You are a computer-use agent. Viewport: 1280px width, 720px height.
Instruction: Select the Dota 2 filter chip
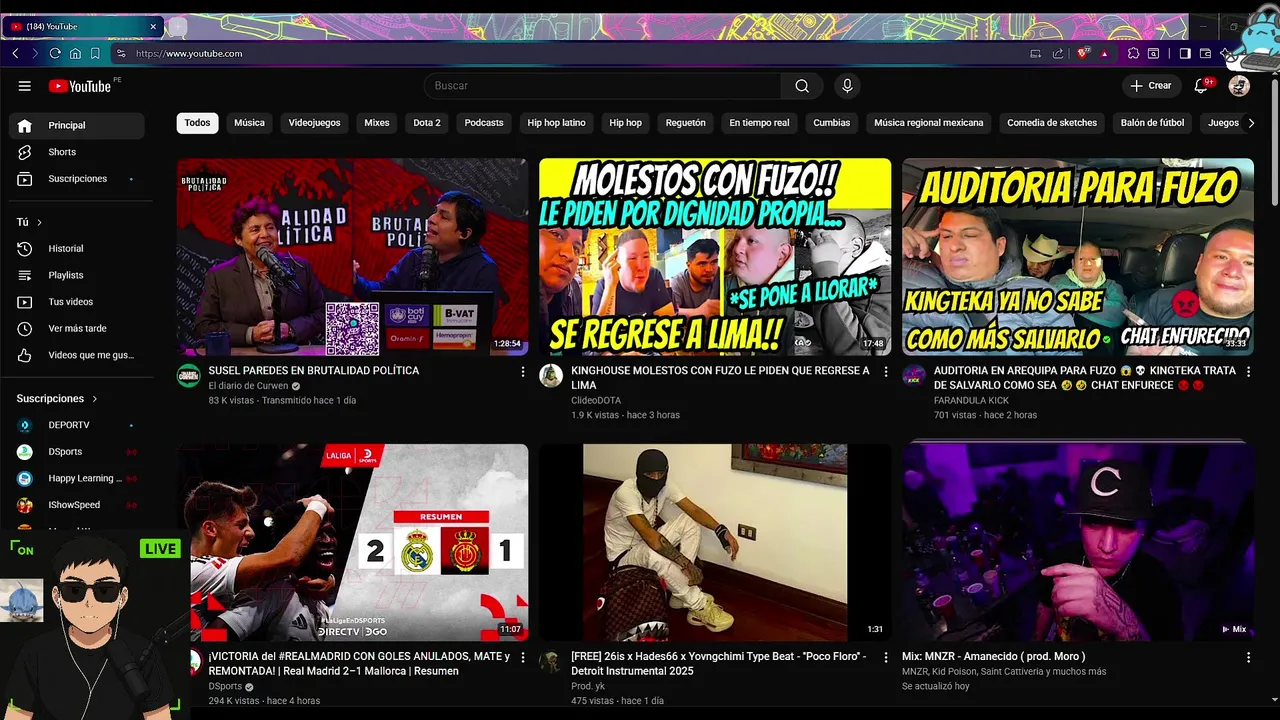coord(427,123)
